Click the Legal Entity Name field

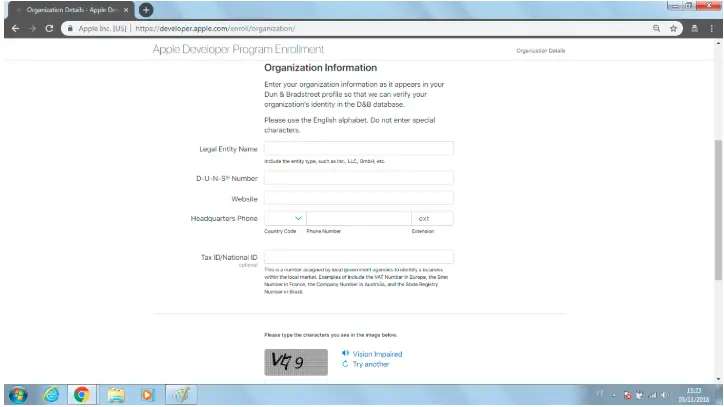click(359, 148)
